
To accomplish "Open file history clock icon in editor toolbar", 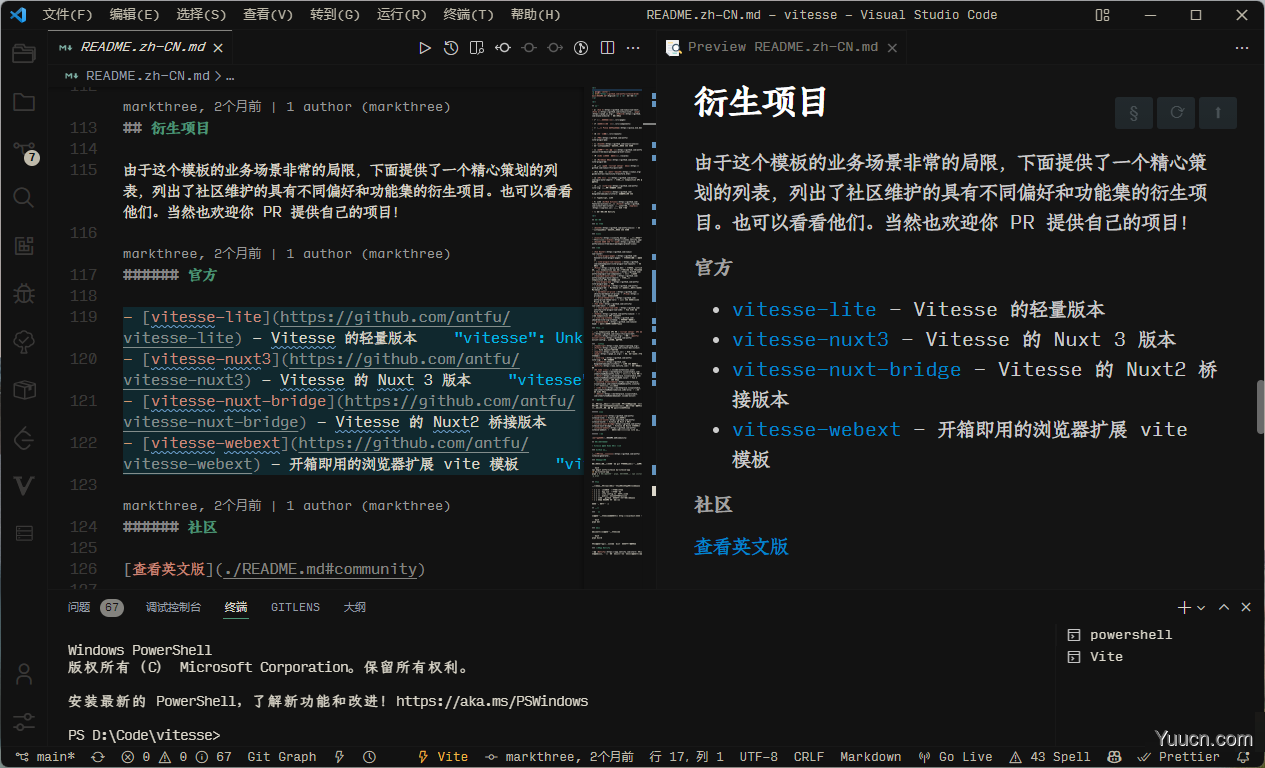I will pyautogui.click(x=451, y=47).
